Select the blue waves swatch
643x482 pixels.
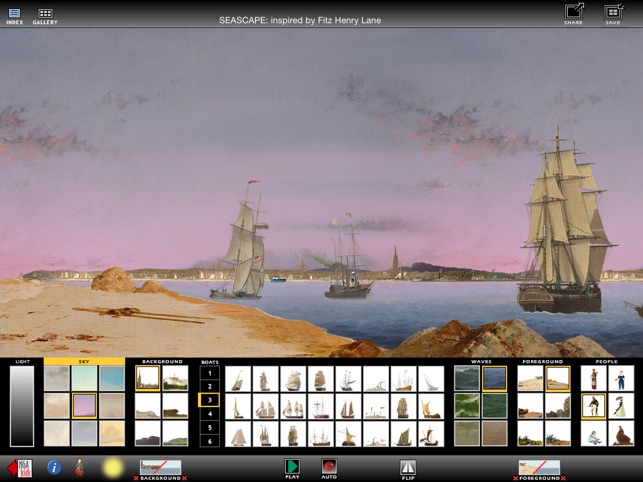coord(495,378)
